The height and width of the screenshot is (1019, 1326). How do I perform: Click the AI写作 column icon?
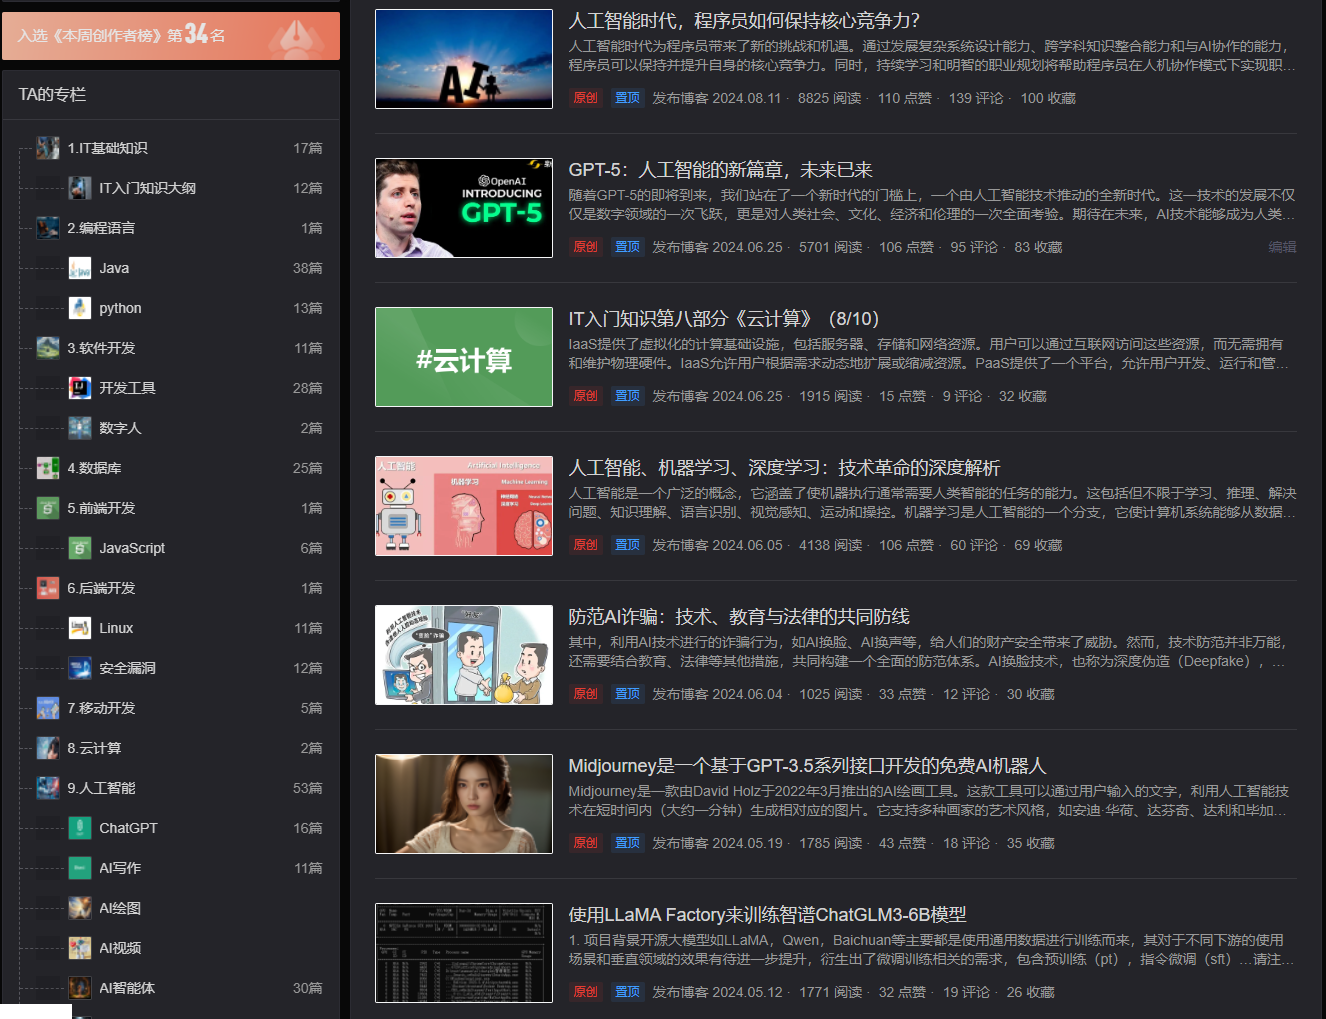pos(80,868)
